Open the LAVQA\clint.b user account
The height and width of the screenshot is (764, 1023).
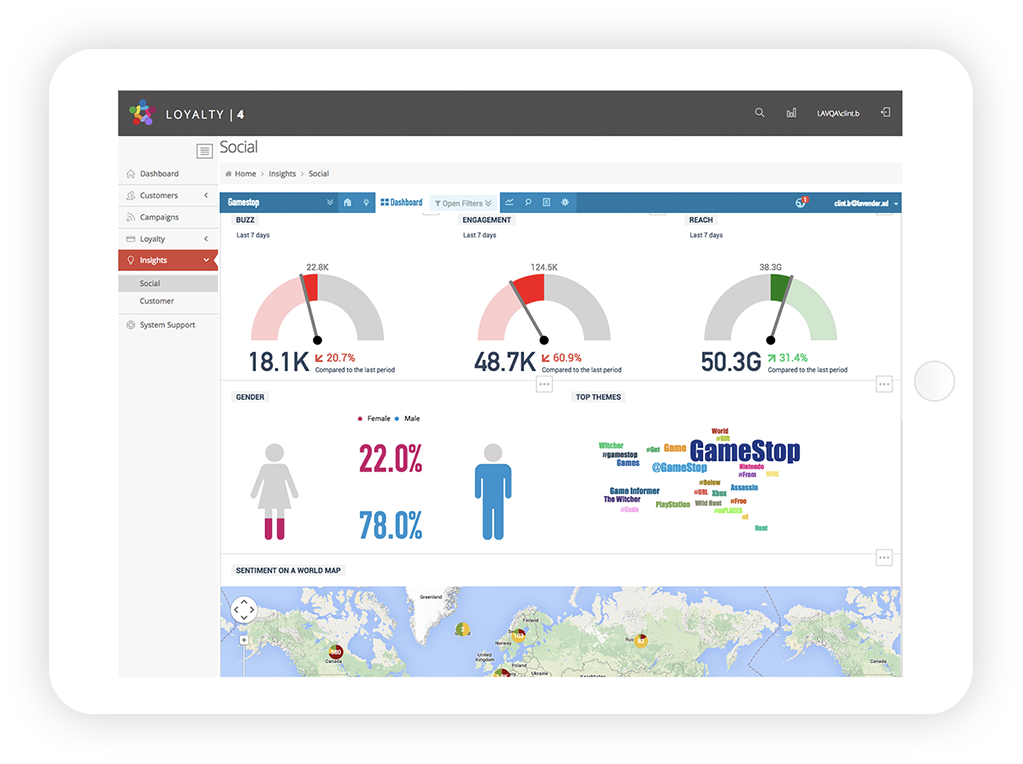pos(838,114)
